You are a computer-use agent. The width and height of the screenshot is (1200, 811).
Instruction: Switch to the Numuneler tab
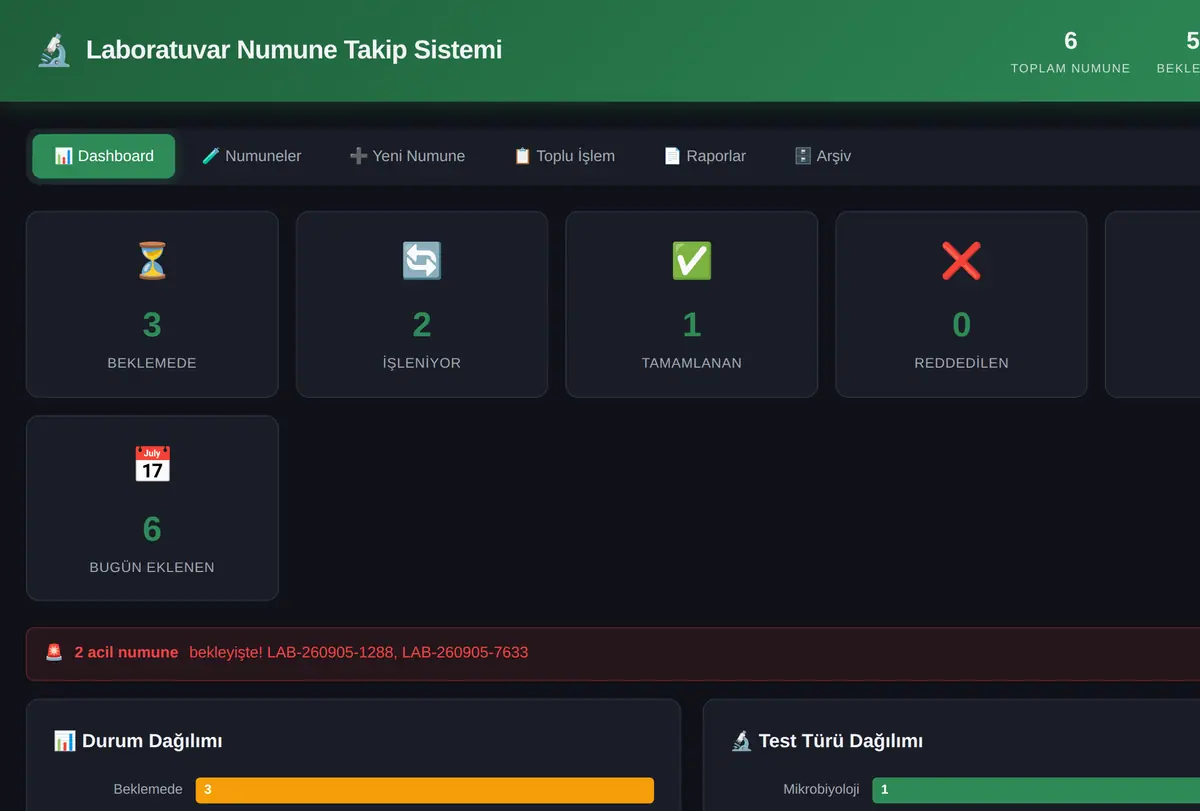coord(251,156)
